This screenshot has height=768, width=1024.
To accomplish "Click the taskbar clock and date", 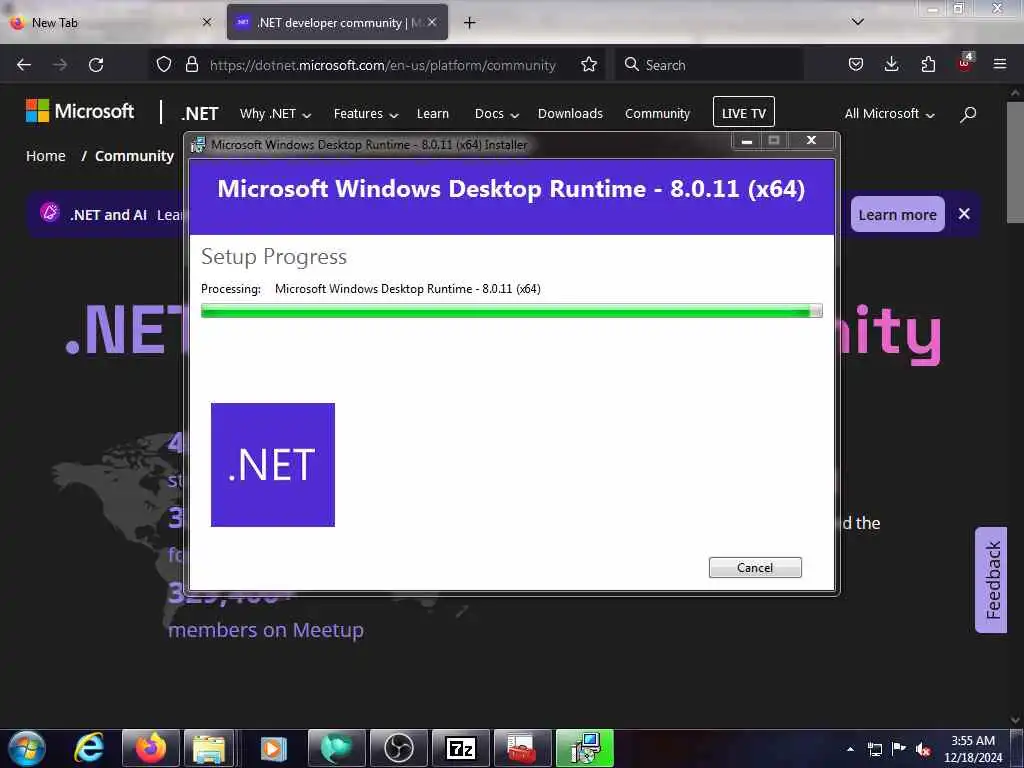I will [972, 749].
